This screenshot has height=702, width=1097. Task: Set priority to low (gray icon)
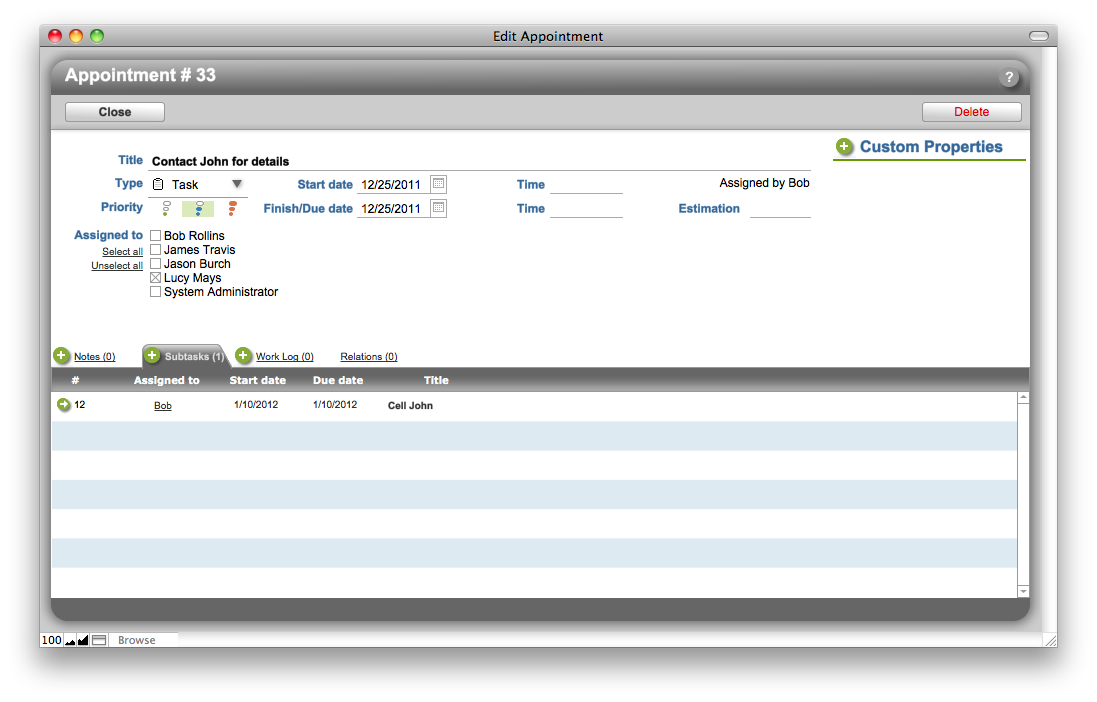pyautogui.click(x=166, y=208)
